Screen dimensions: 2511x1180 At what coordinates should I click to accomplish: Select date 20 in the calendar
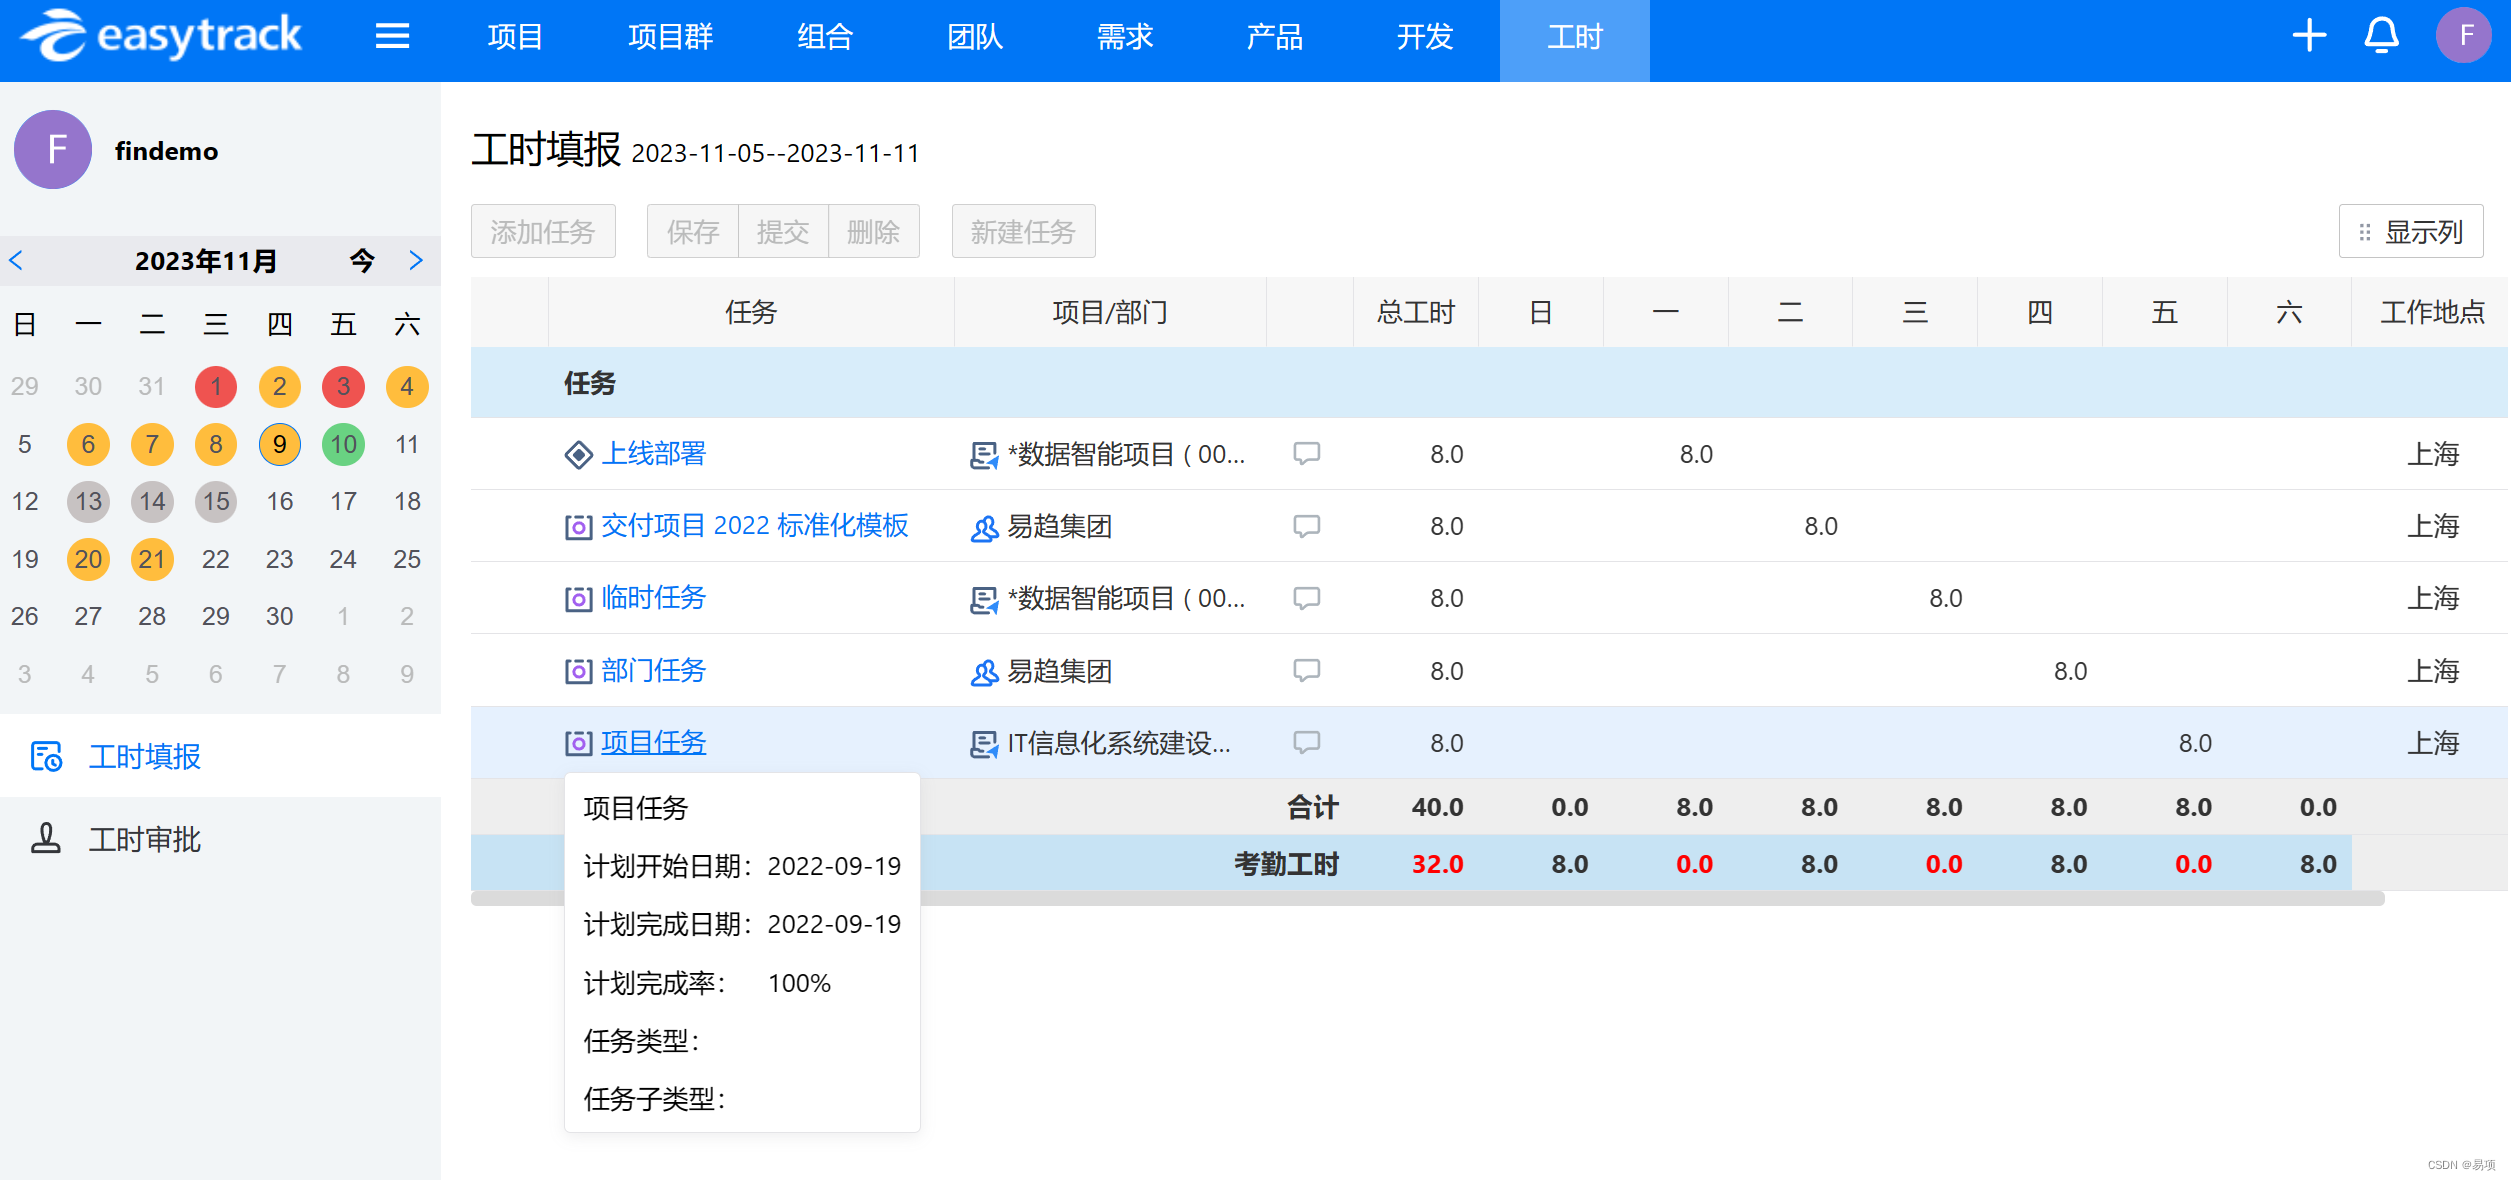point(89,559)
